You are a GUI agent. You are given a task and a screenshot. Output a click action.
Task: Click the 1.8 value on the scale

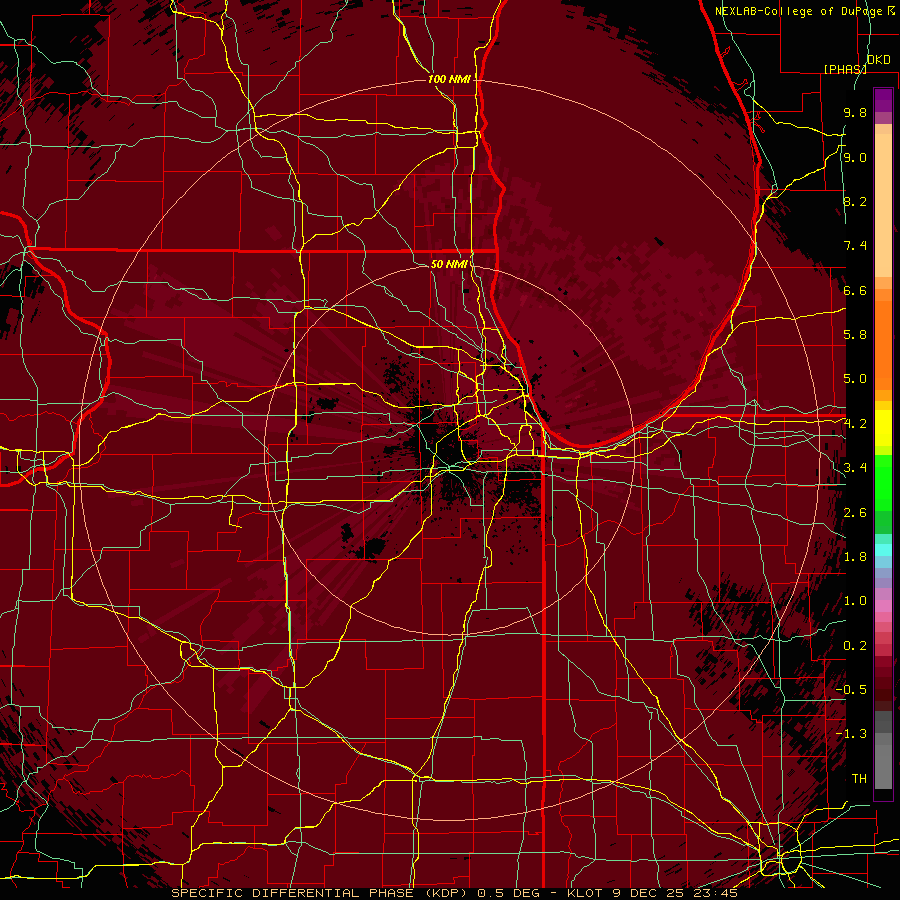855,557
